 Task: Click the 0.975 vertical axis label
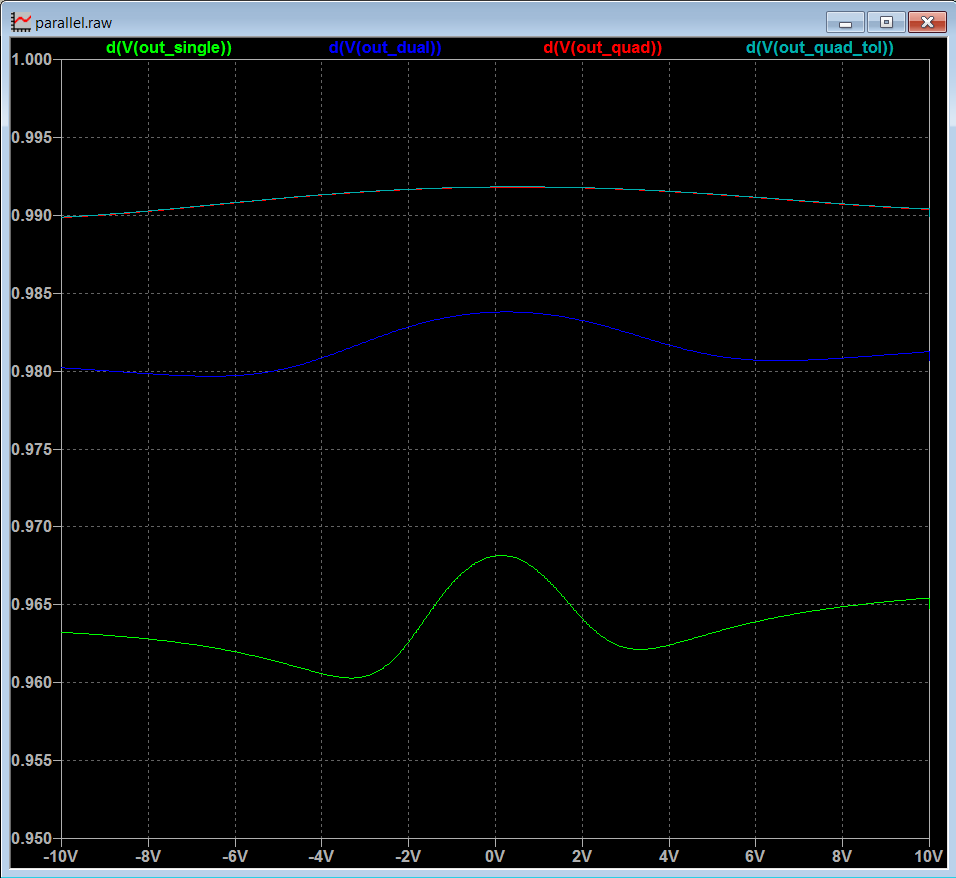pyautogui.click(x=31, y=449)
